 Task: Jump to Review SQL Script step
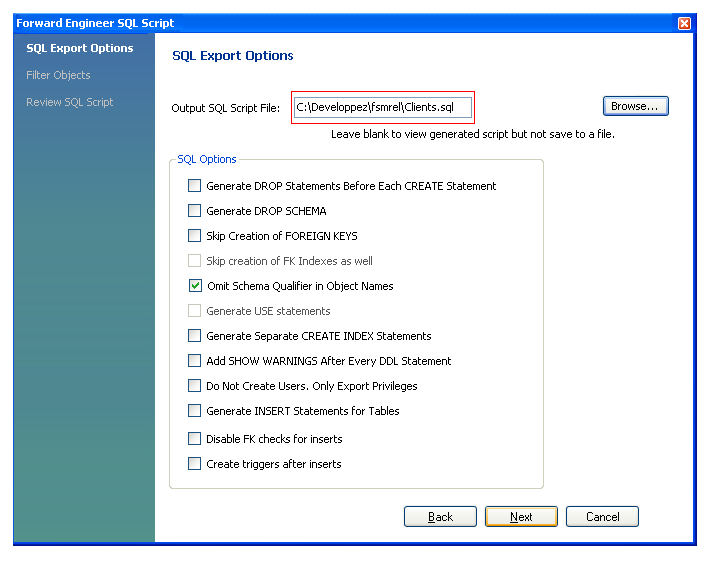point(69,102)
